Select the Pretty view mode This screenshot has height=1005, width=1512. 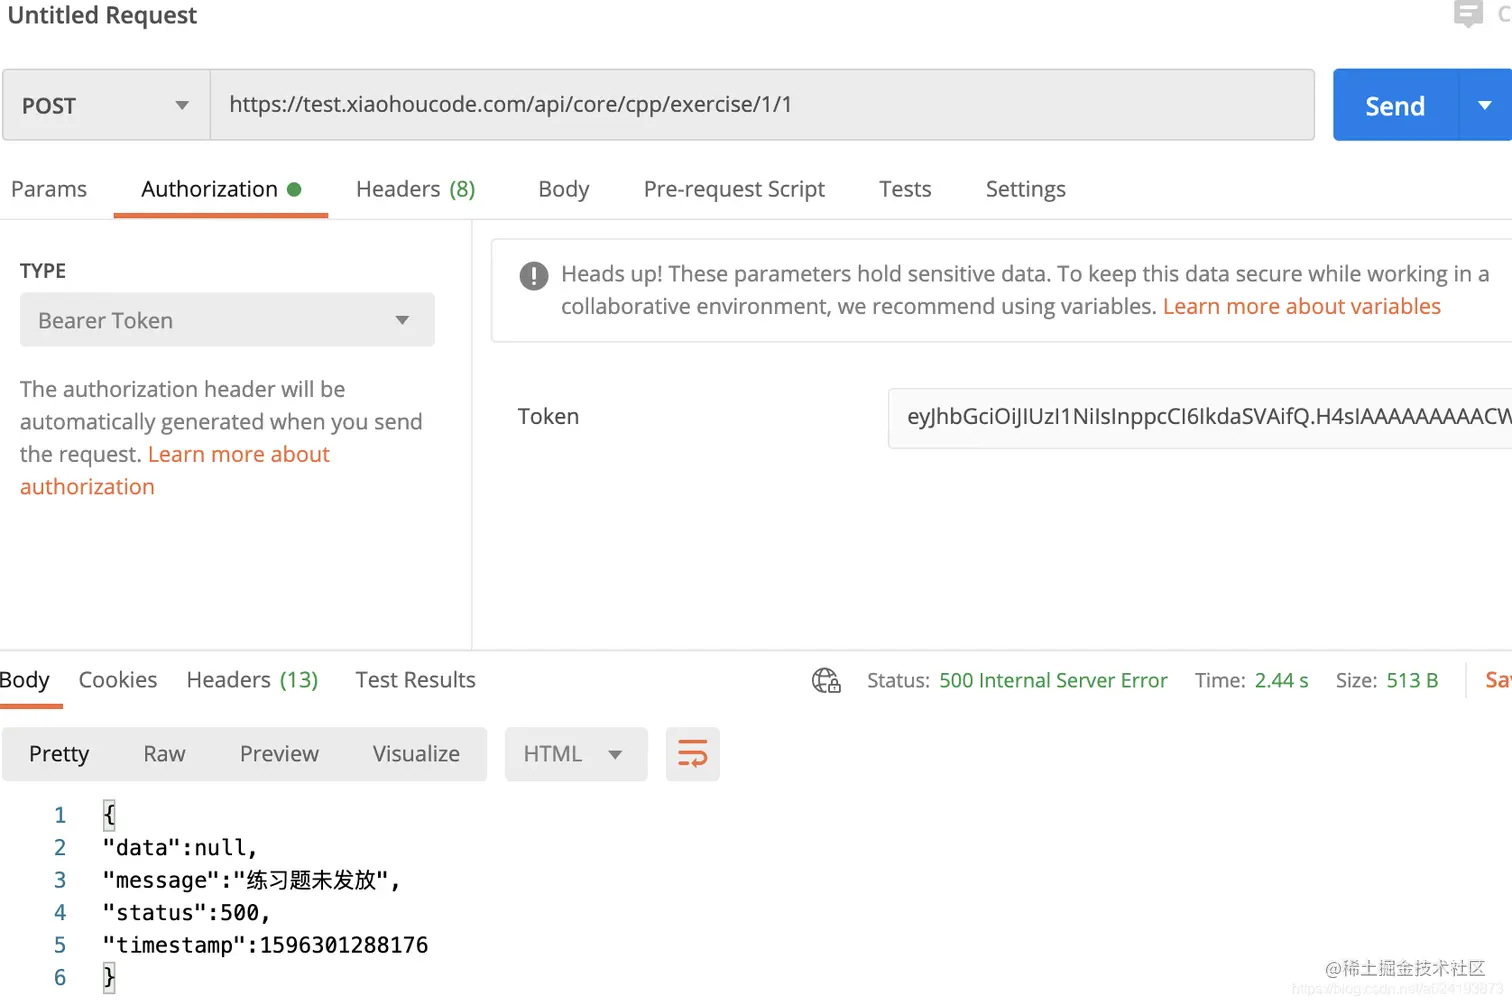point(59,753)
